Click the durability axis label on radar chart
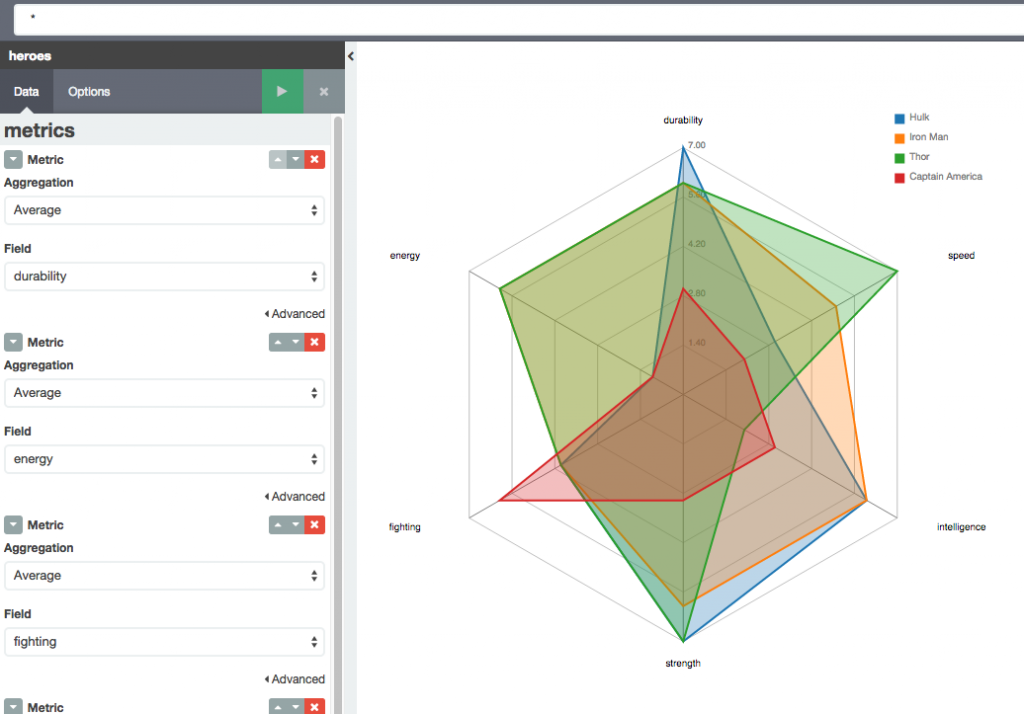Image resolution: width=1024 pixels, height=714 pixels. point(683,120)
